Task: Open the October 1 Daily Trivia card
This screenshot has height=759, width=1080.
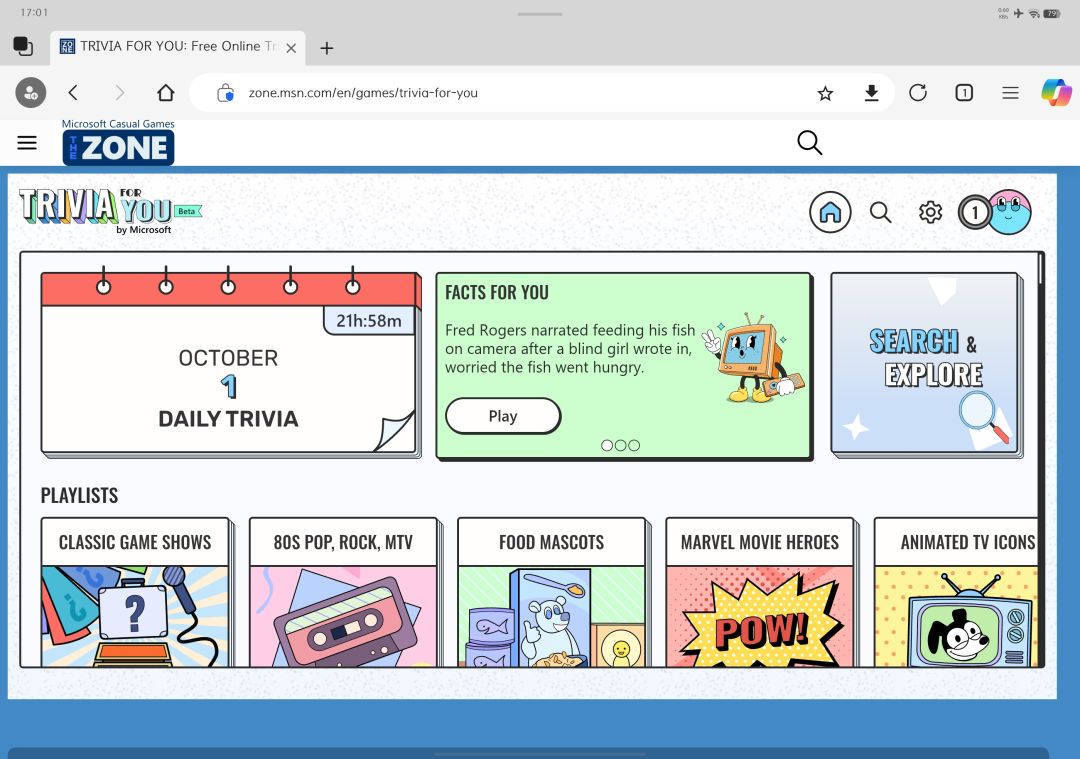Action: pos(229,364)
